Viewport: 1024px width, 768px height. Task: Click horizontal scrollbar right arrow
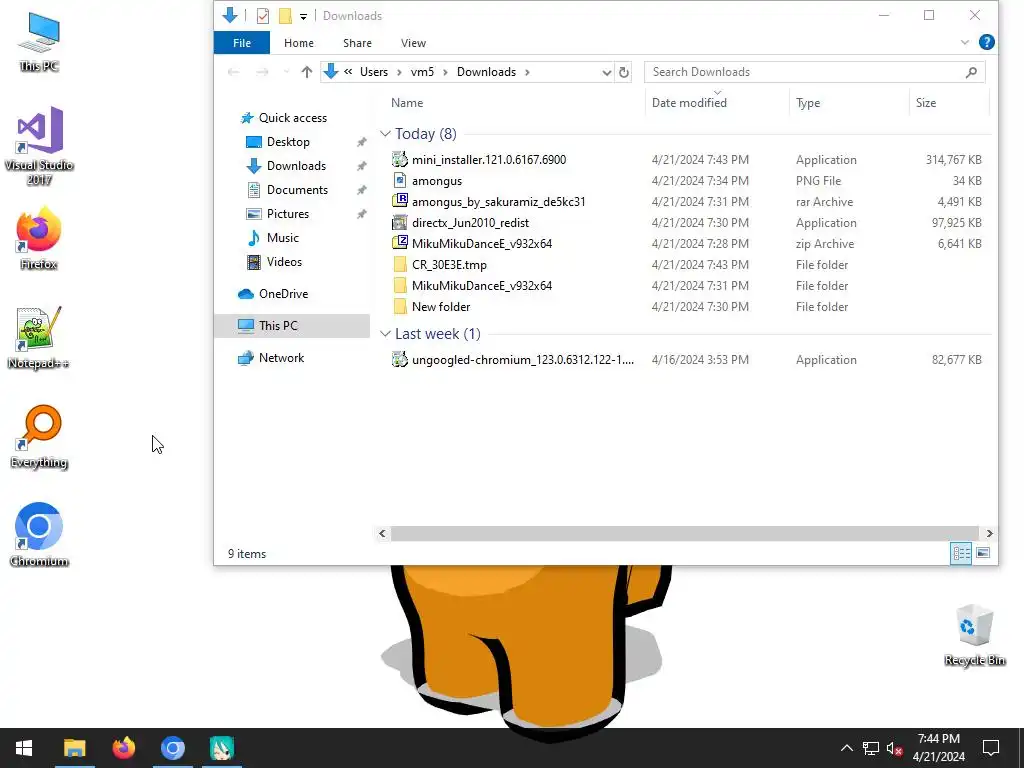point(989,534)
